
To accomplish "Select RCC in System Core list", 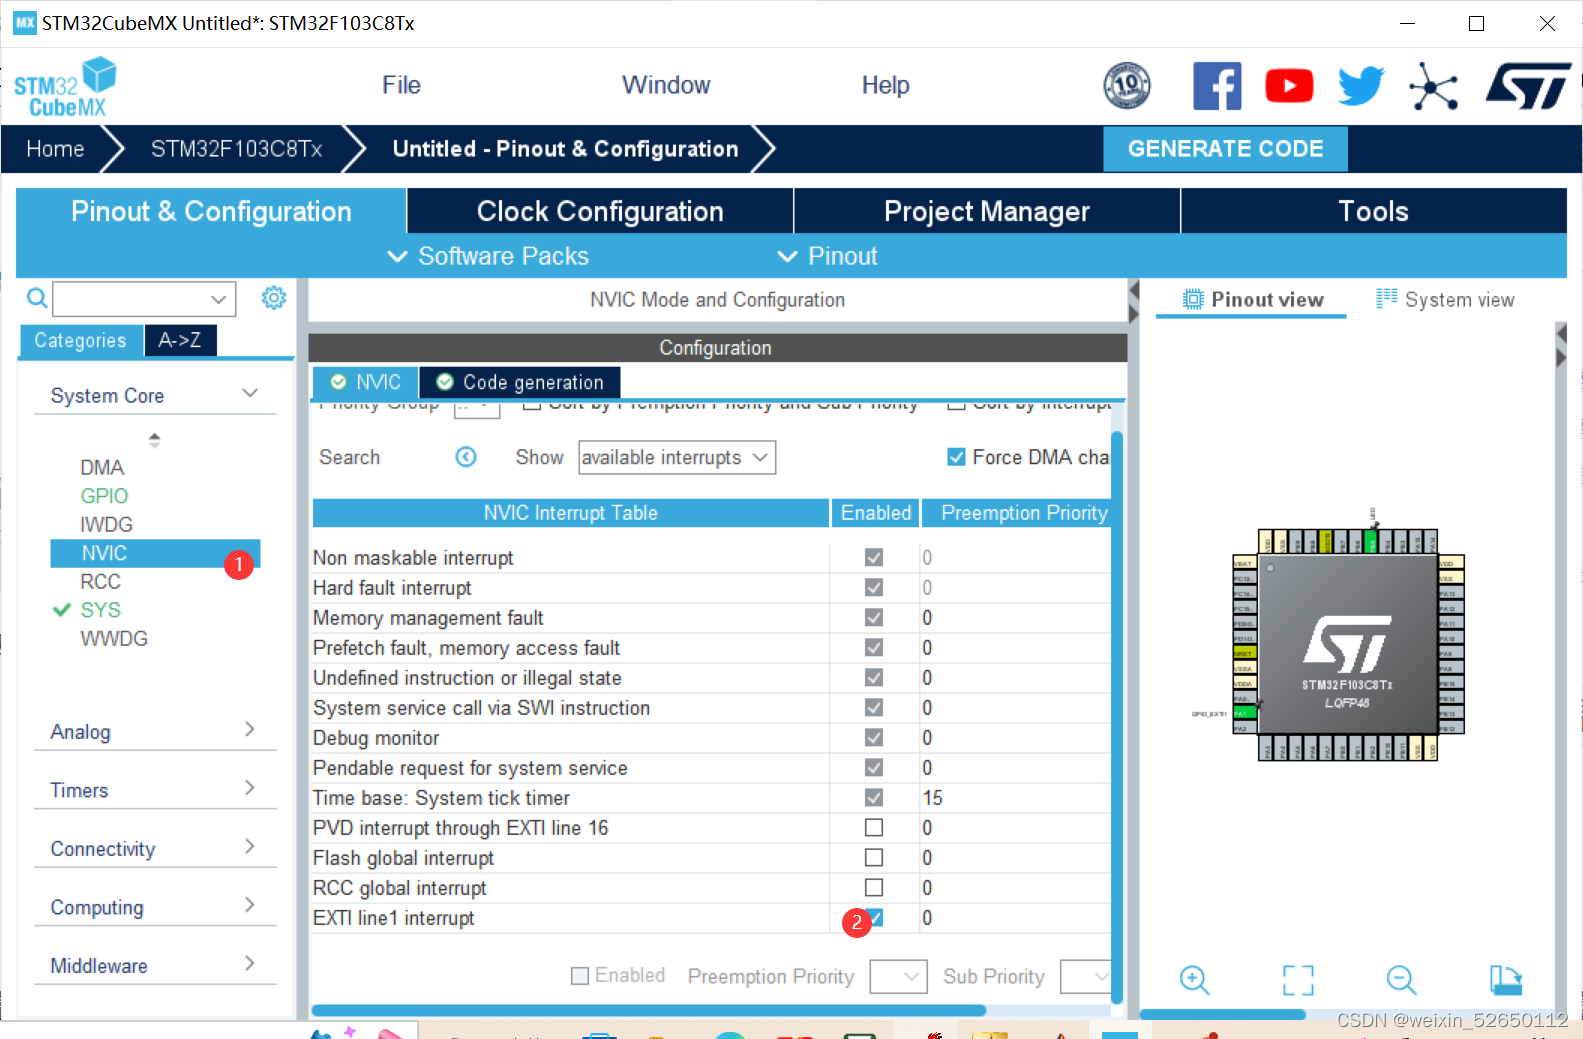I will (100, 581).
